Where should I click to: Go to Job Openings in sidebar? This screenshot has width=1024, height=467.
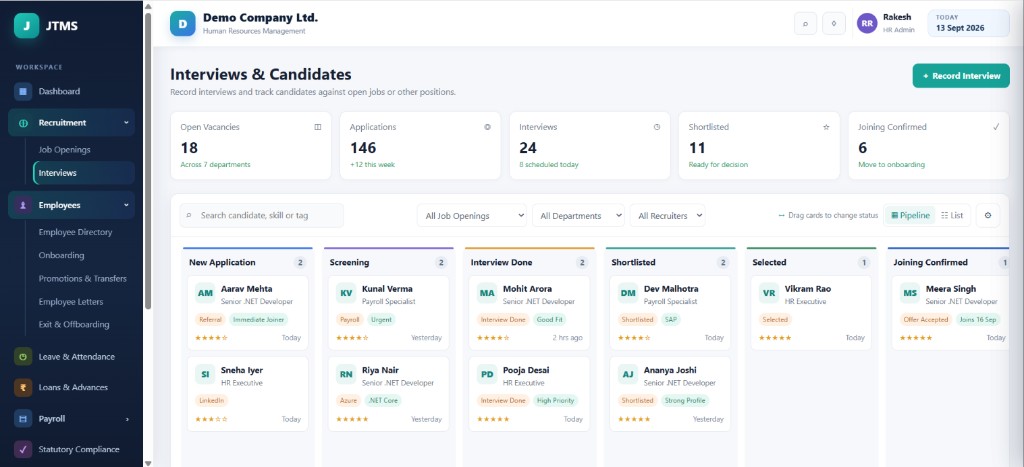(x=65, y=150)
